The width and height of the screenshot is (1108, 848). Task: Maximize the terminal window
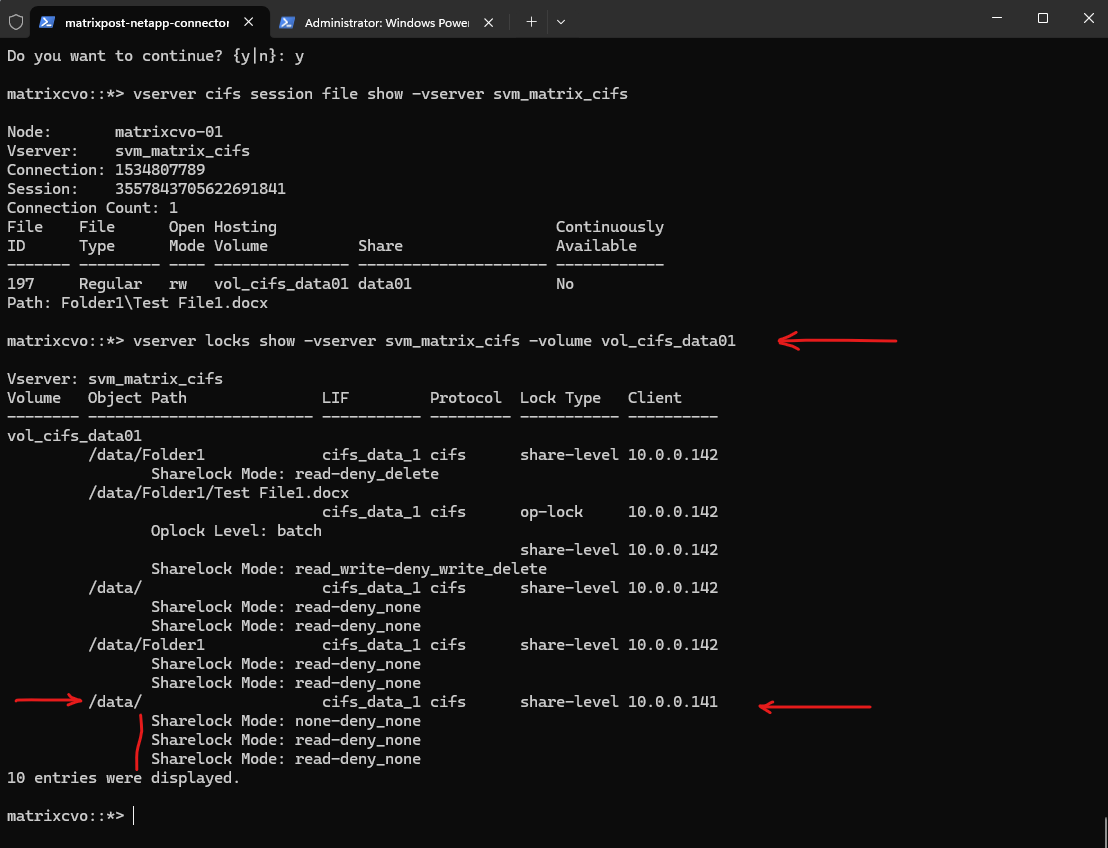pos(1042,18)
